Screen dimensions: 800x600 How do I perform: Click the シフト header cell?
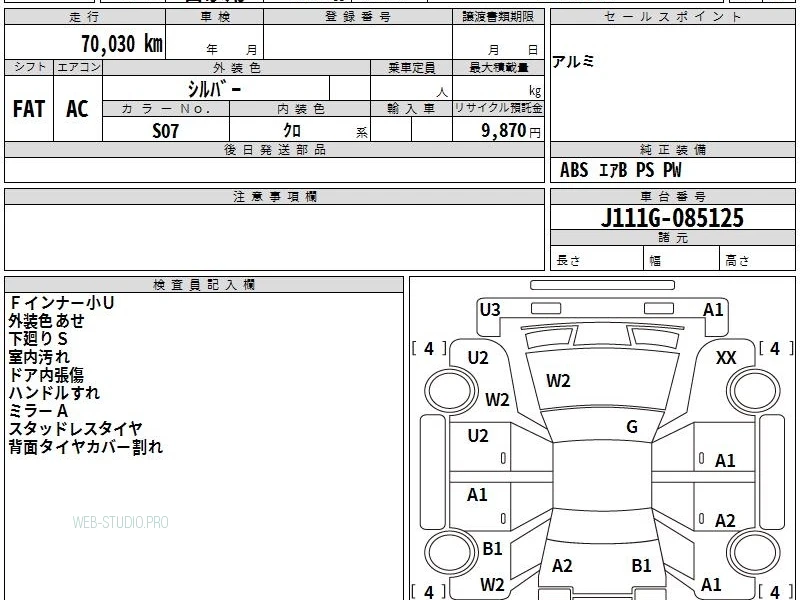point(29,67)
